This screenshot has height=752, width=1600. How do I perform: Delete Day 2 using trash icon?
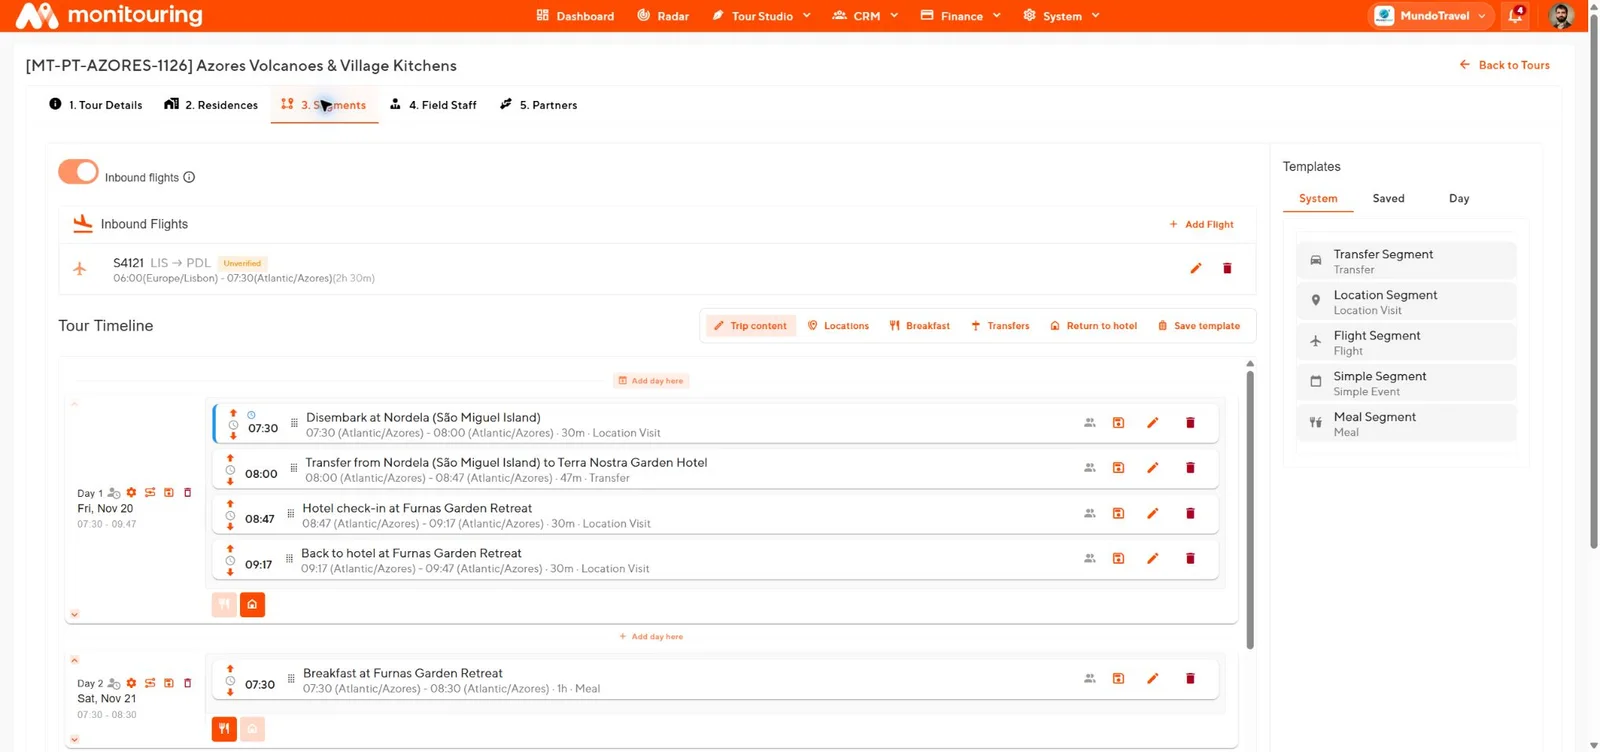[x=187, y=683]
